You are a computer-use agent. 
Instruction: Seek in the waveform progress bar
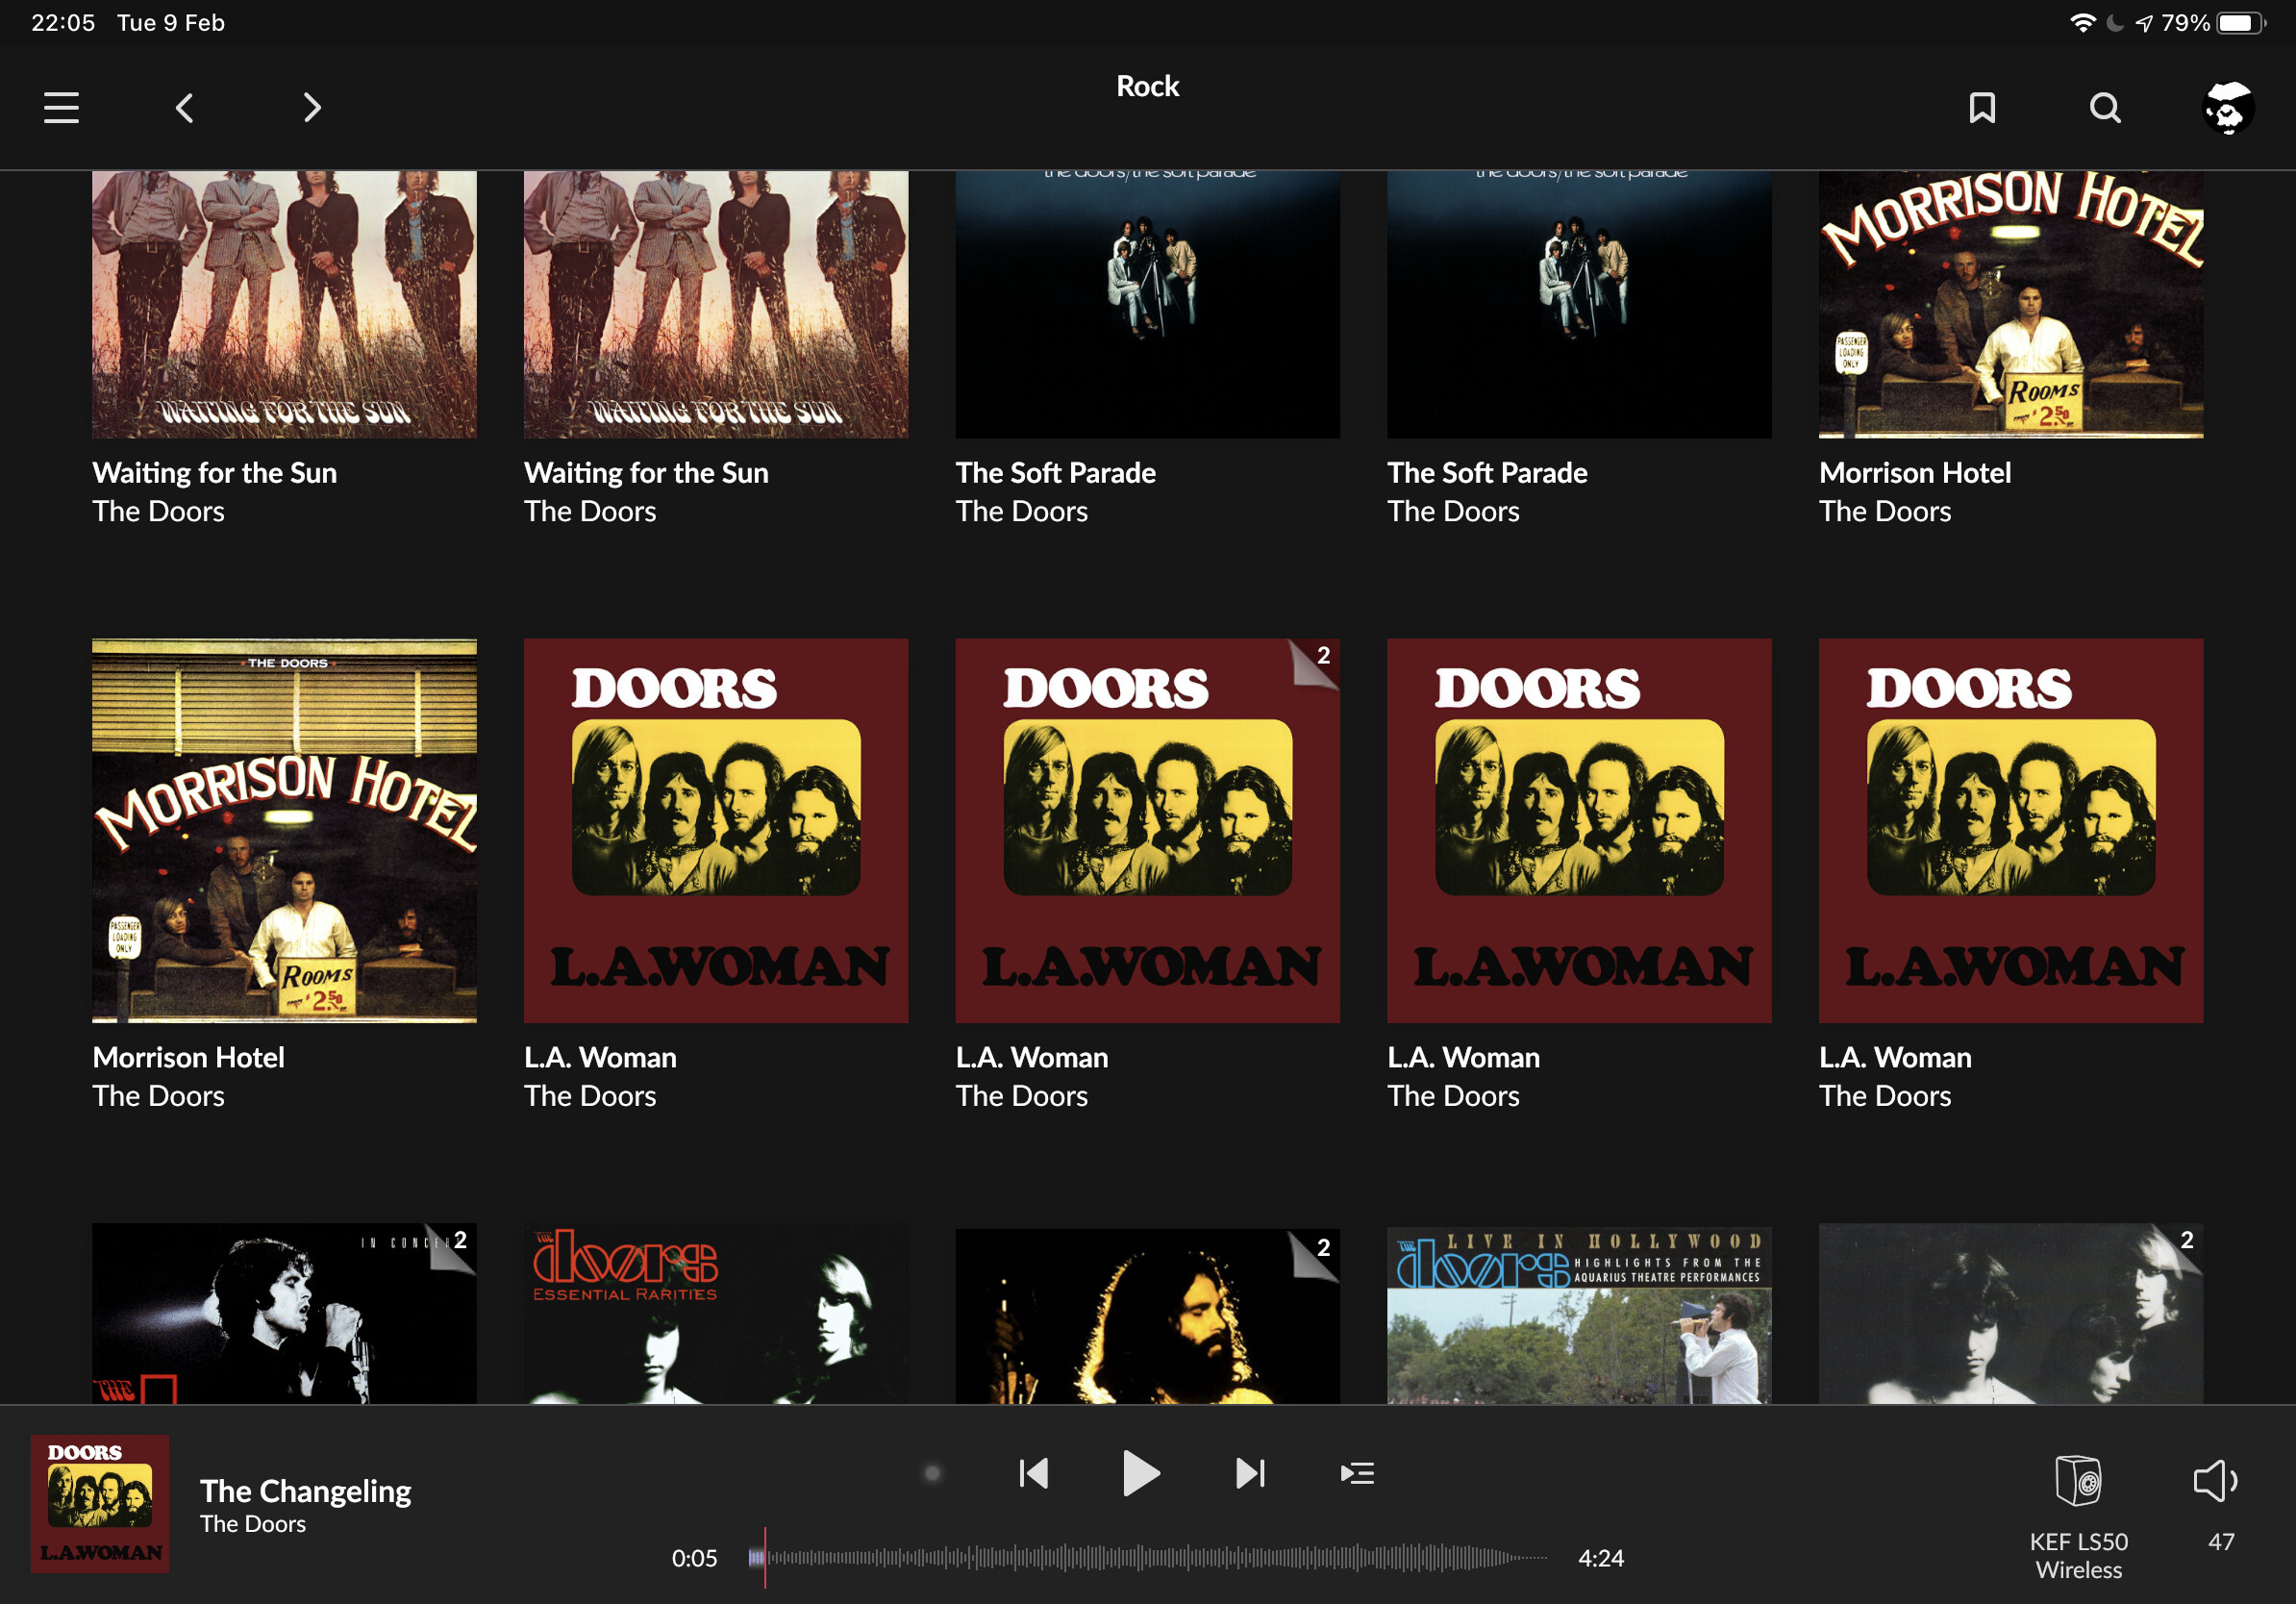pyautogui.click(x=1147, y=1557)
